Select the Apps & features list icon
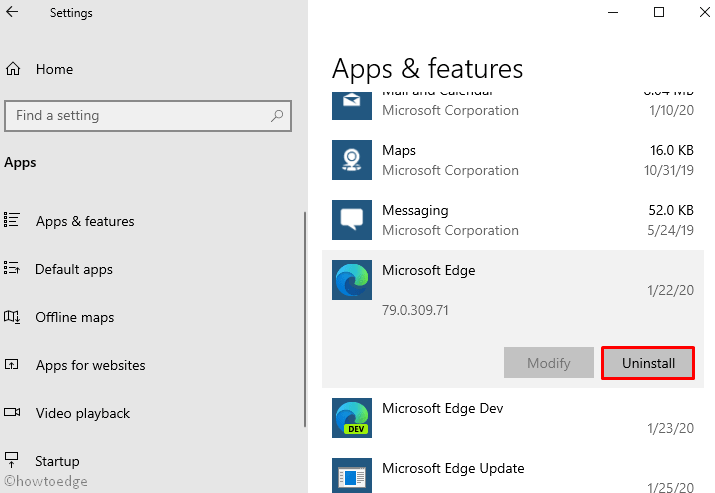The width and height of the screenshot is (715, 493). click(12, 220)
